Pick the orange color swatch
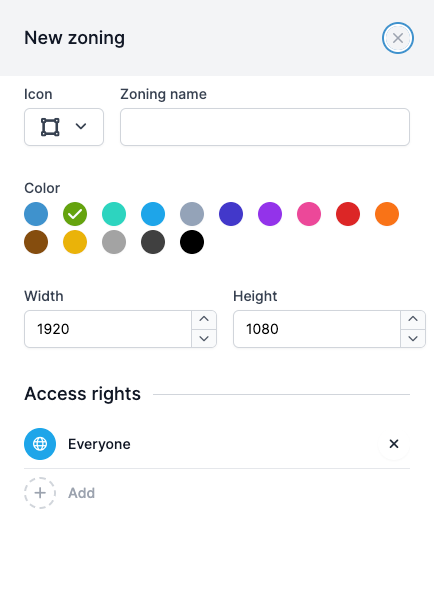The image size is (447, 601). pyautogui.click(x=387, y=214)
